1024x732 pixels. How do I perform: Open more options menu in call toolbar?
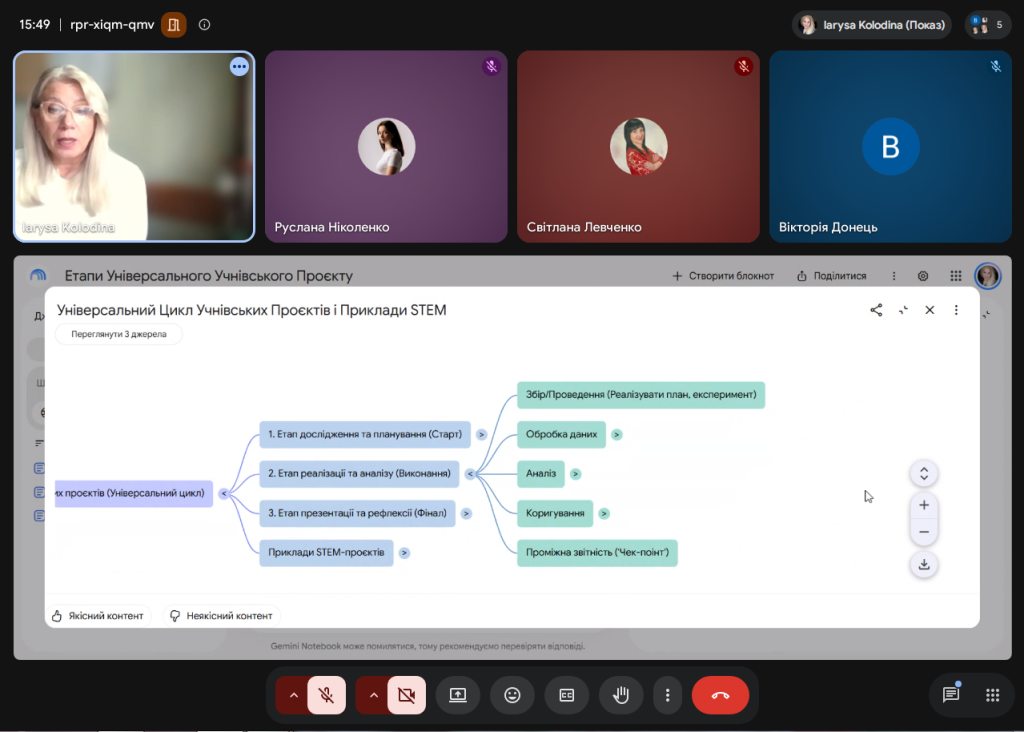coord(667,695)
